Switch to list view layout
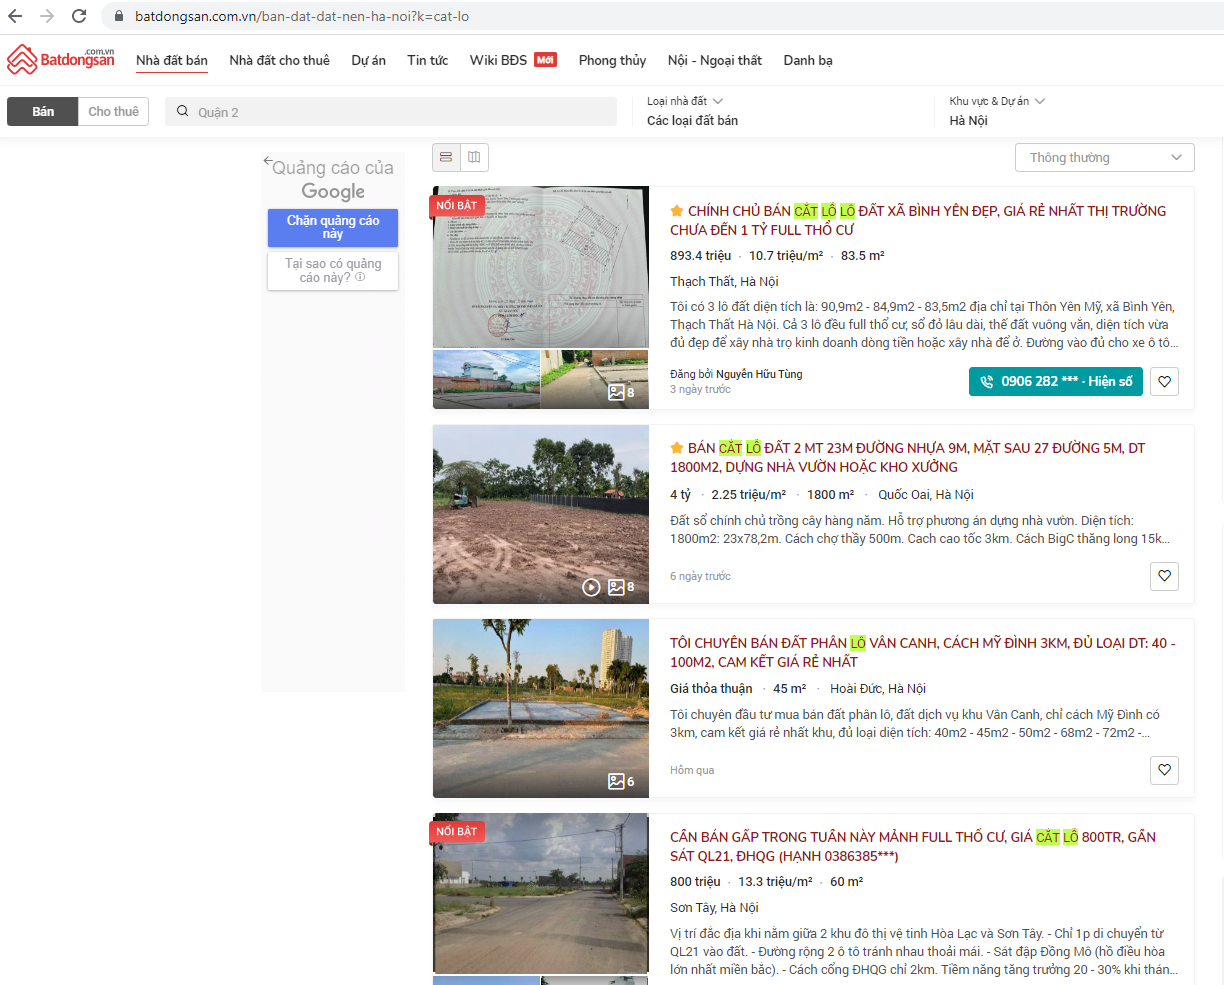The image size is (1224, 985). [446, 157]
